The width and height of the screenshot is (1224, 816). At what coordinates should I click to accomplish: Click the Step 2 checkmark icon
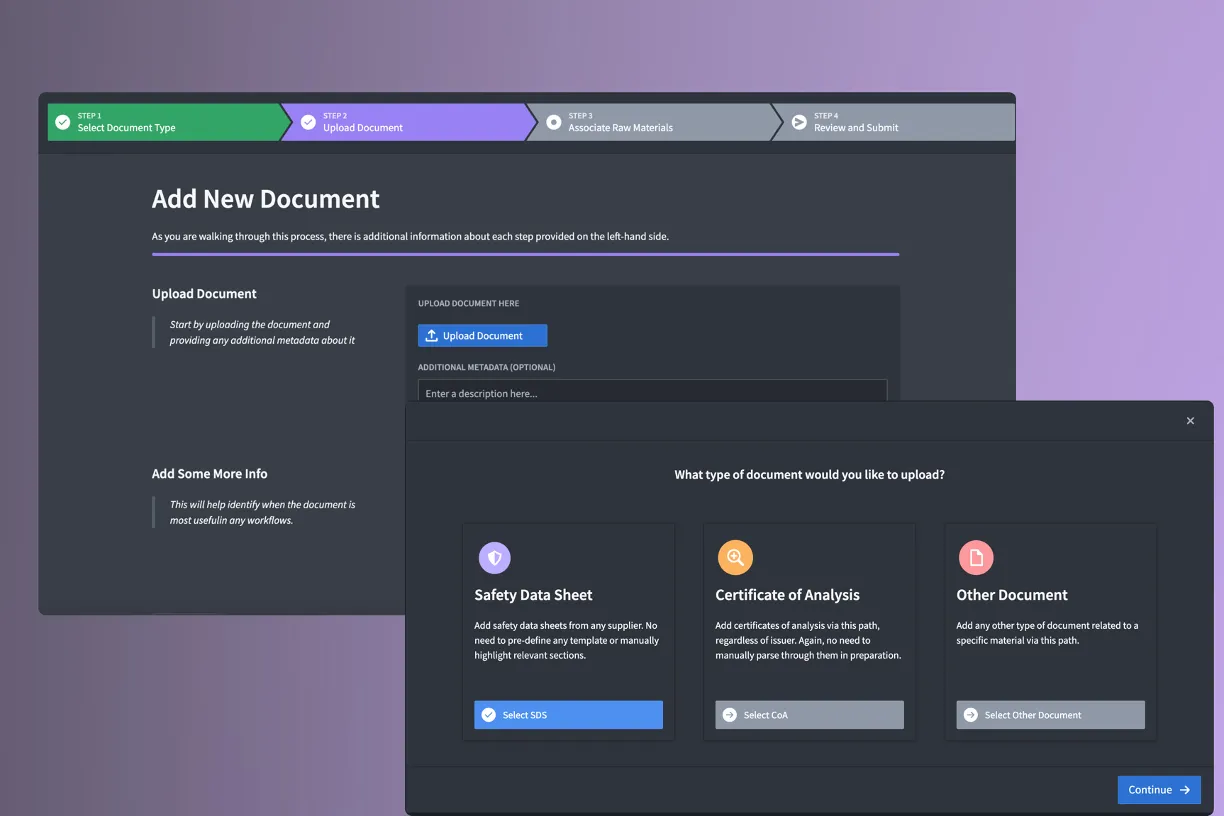(308, 122)
